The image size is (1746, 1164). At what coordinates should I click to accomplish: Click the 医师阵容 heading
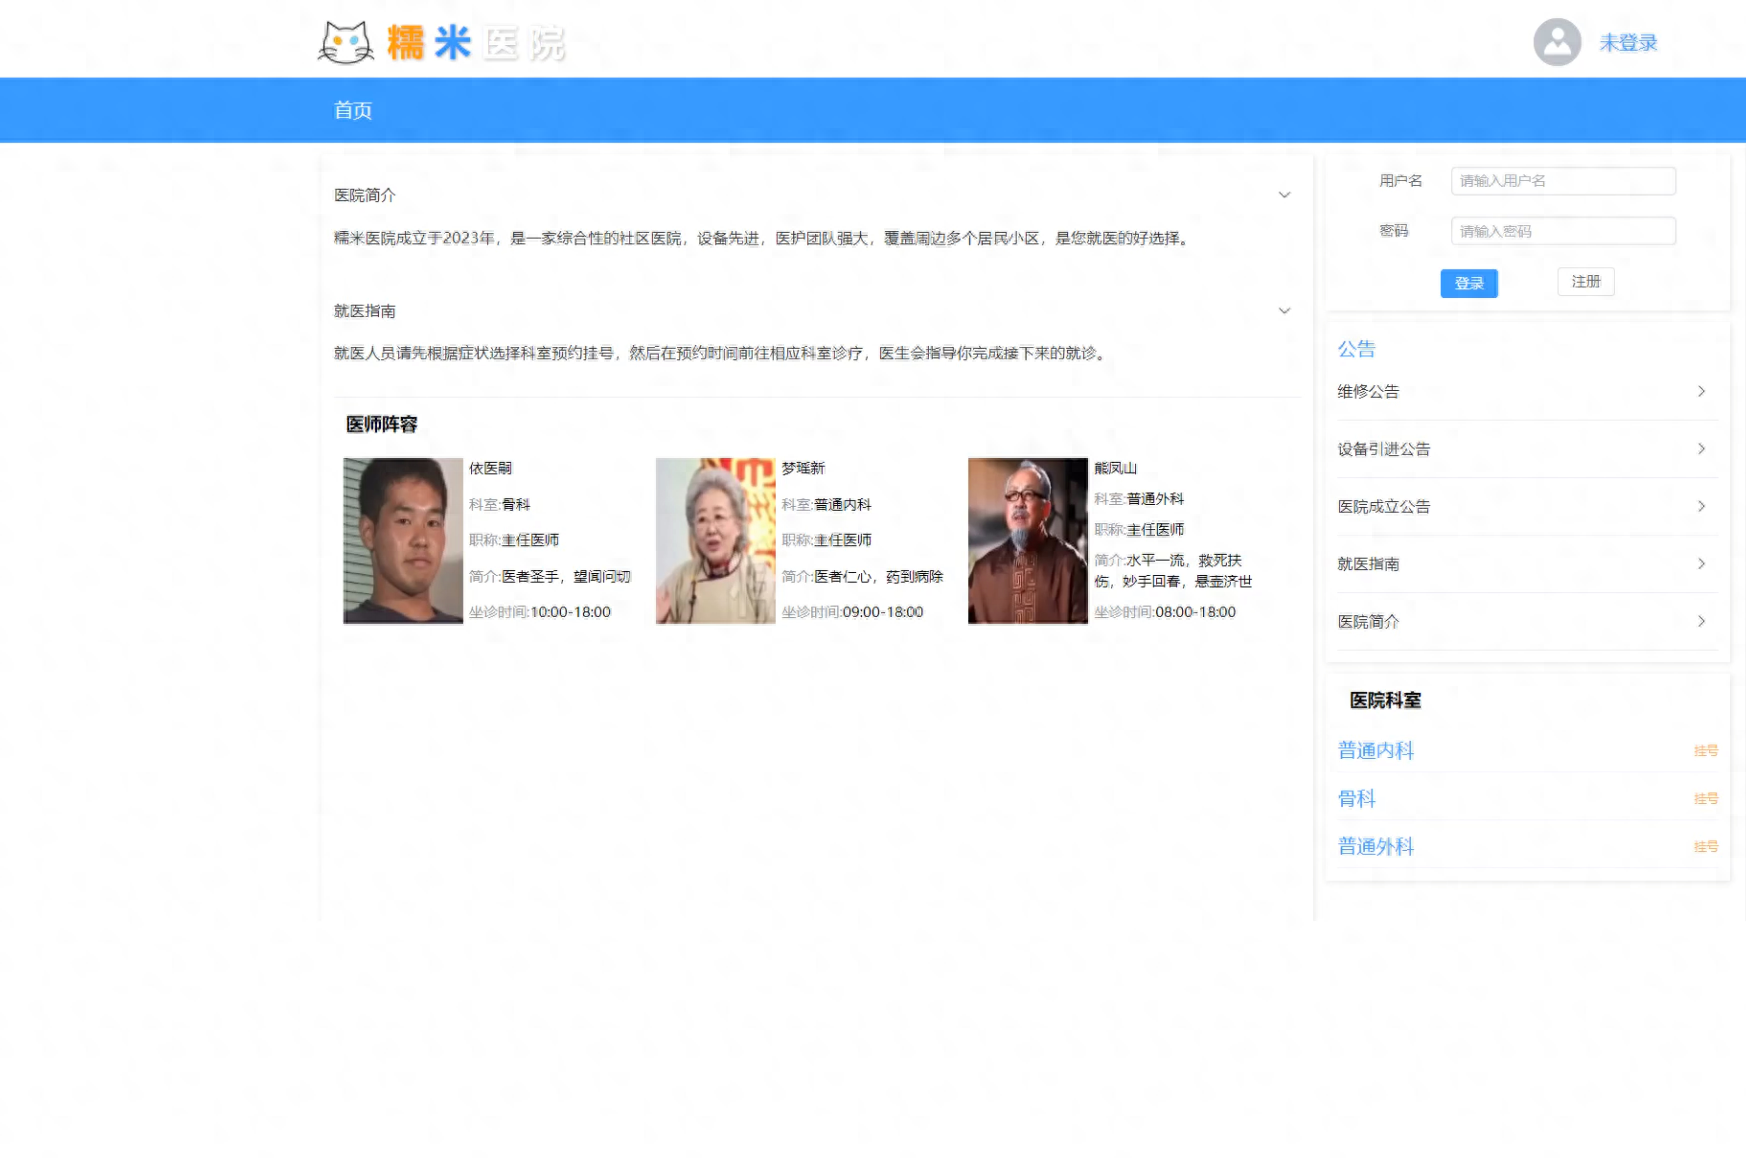click(x=382, y=425)
